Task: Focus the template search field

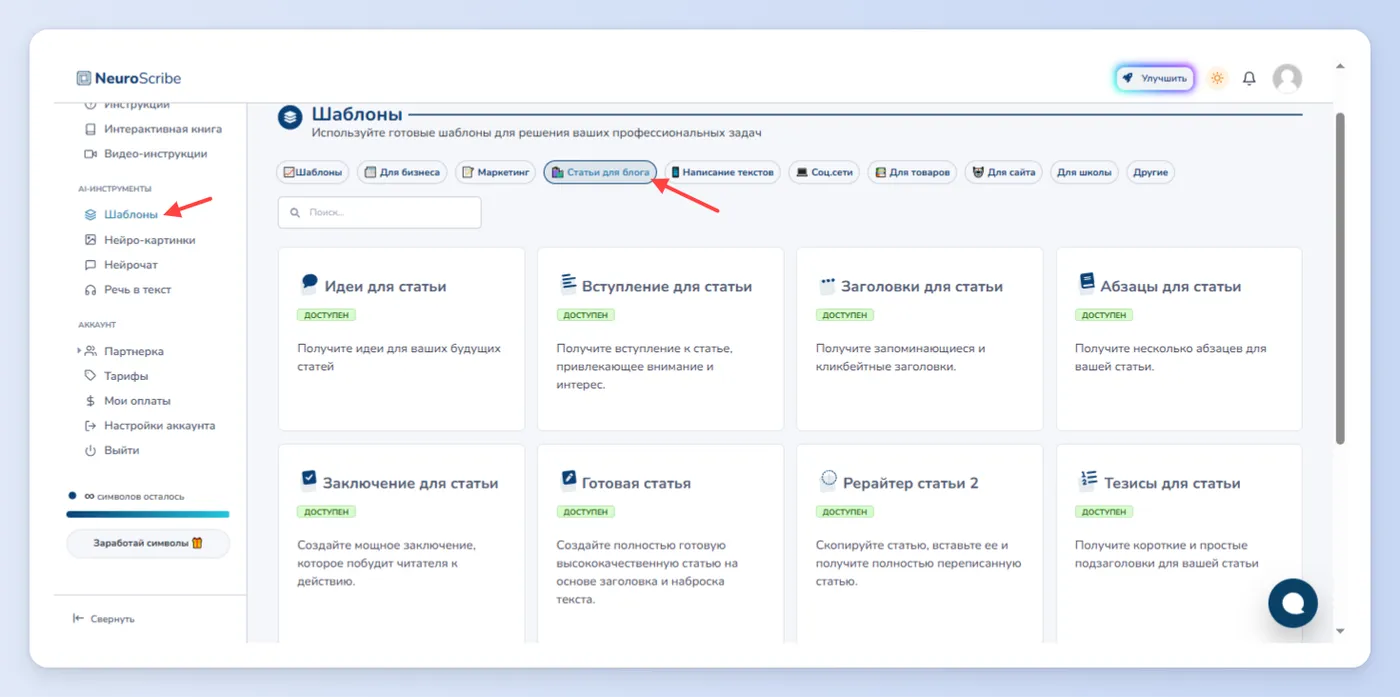Action: [380, 212]
